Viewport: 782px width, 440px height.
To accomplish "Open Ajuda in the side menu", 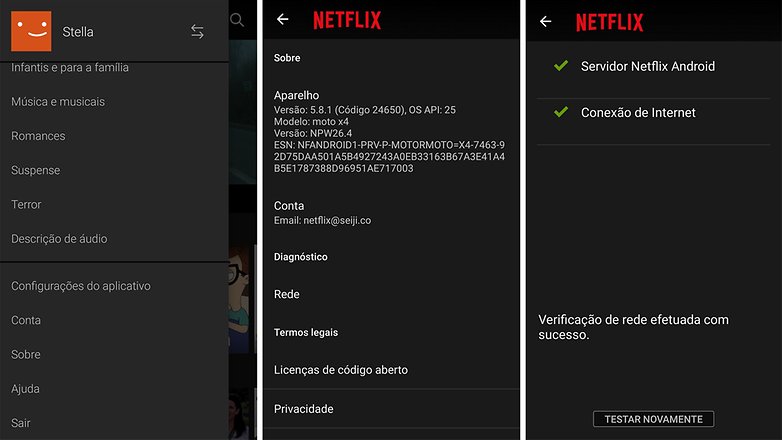I will 25,389.
